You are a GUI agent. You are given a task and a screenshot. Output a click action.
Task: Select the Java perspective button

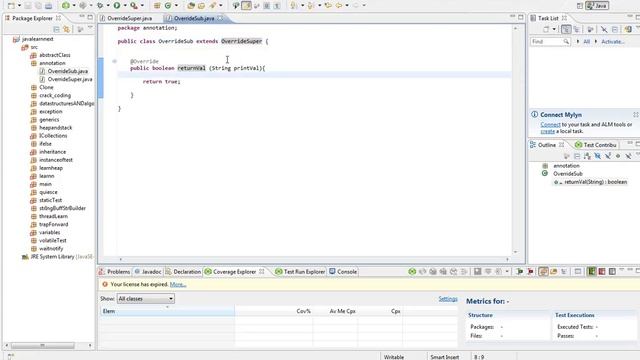(598, 6)
